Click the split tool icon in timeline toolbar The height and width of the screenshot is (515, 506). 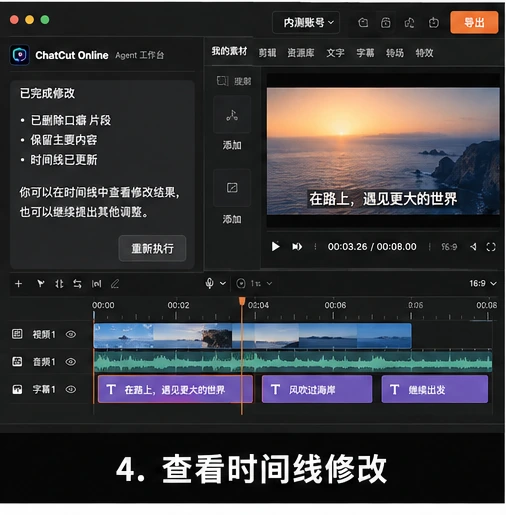click(x=59, y=284)
